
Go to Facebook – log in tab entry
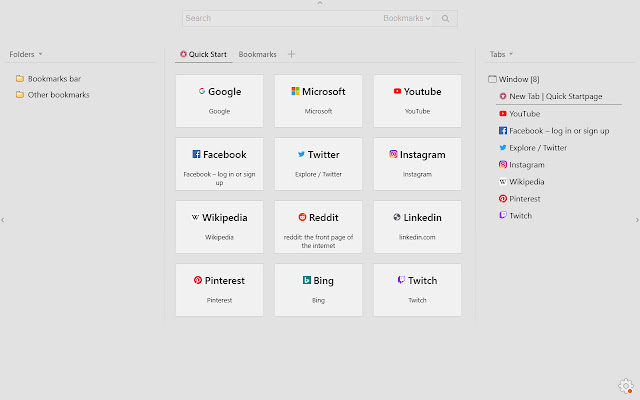(559, 131)
